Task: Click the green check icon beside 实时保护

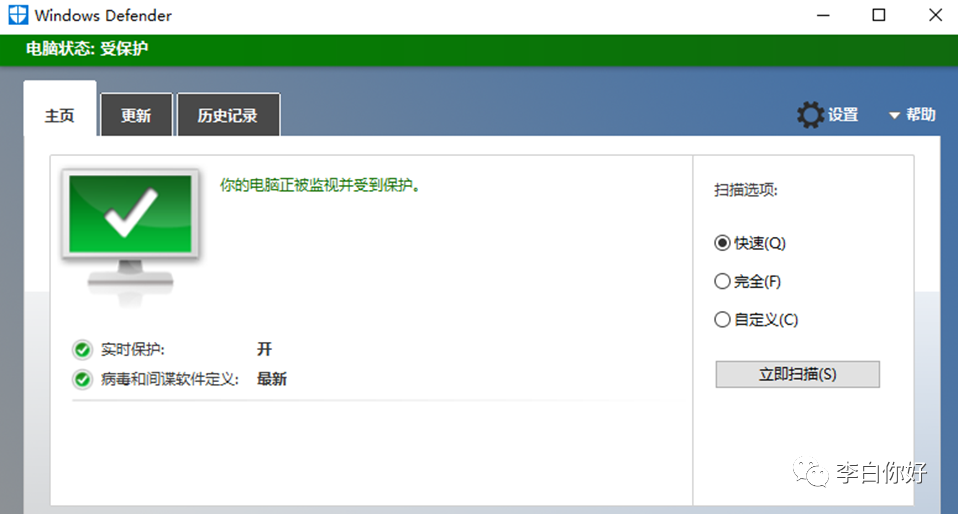Action: click(82, 350)
